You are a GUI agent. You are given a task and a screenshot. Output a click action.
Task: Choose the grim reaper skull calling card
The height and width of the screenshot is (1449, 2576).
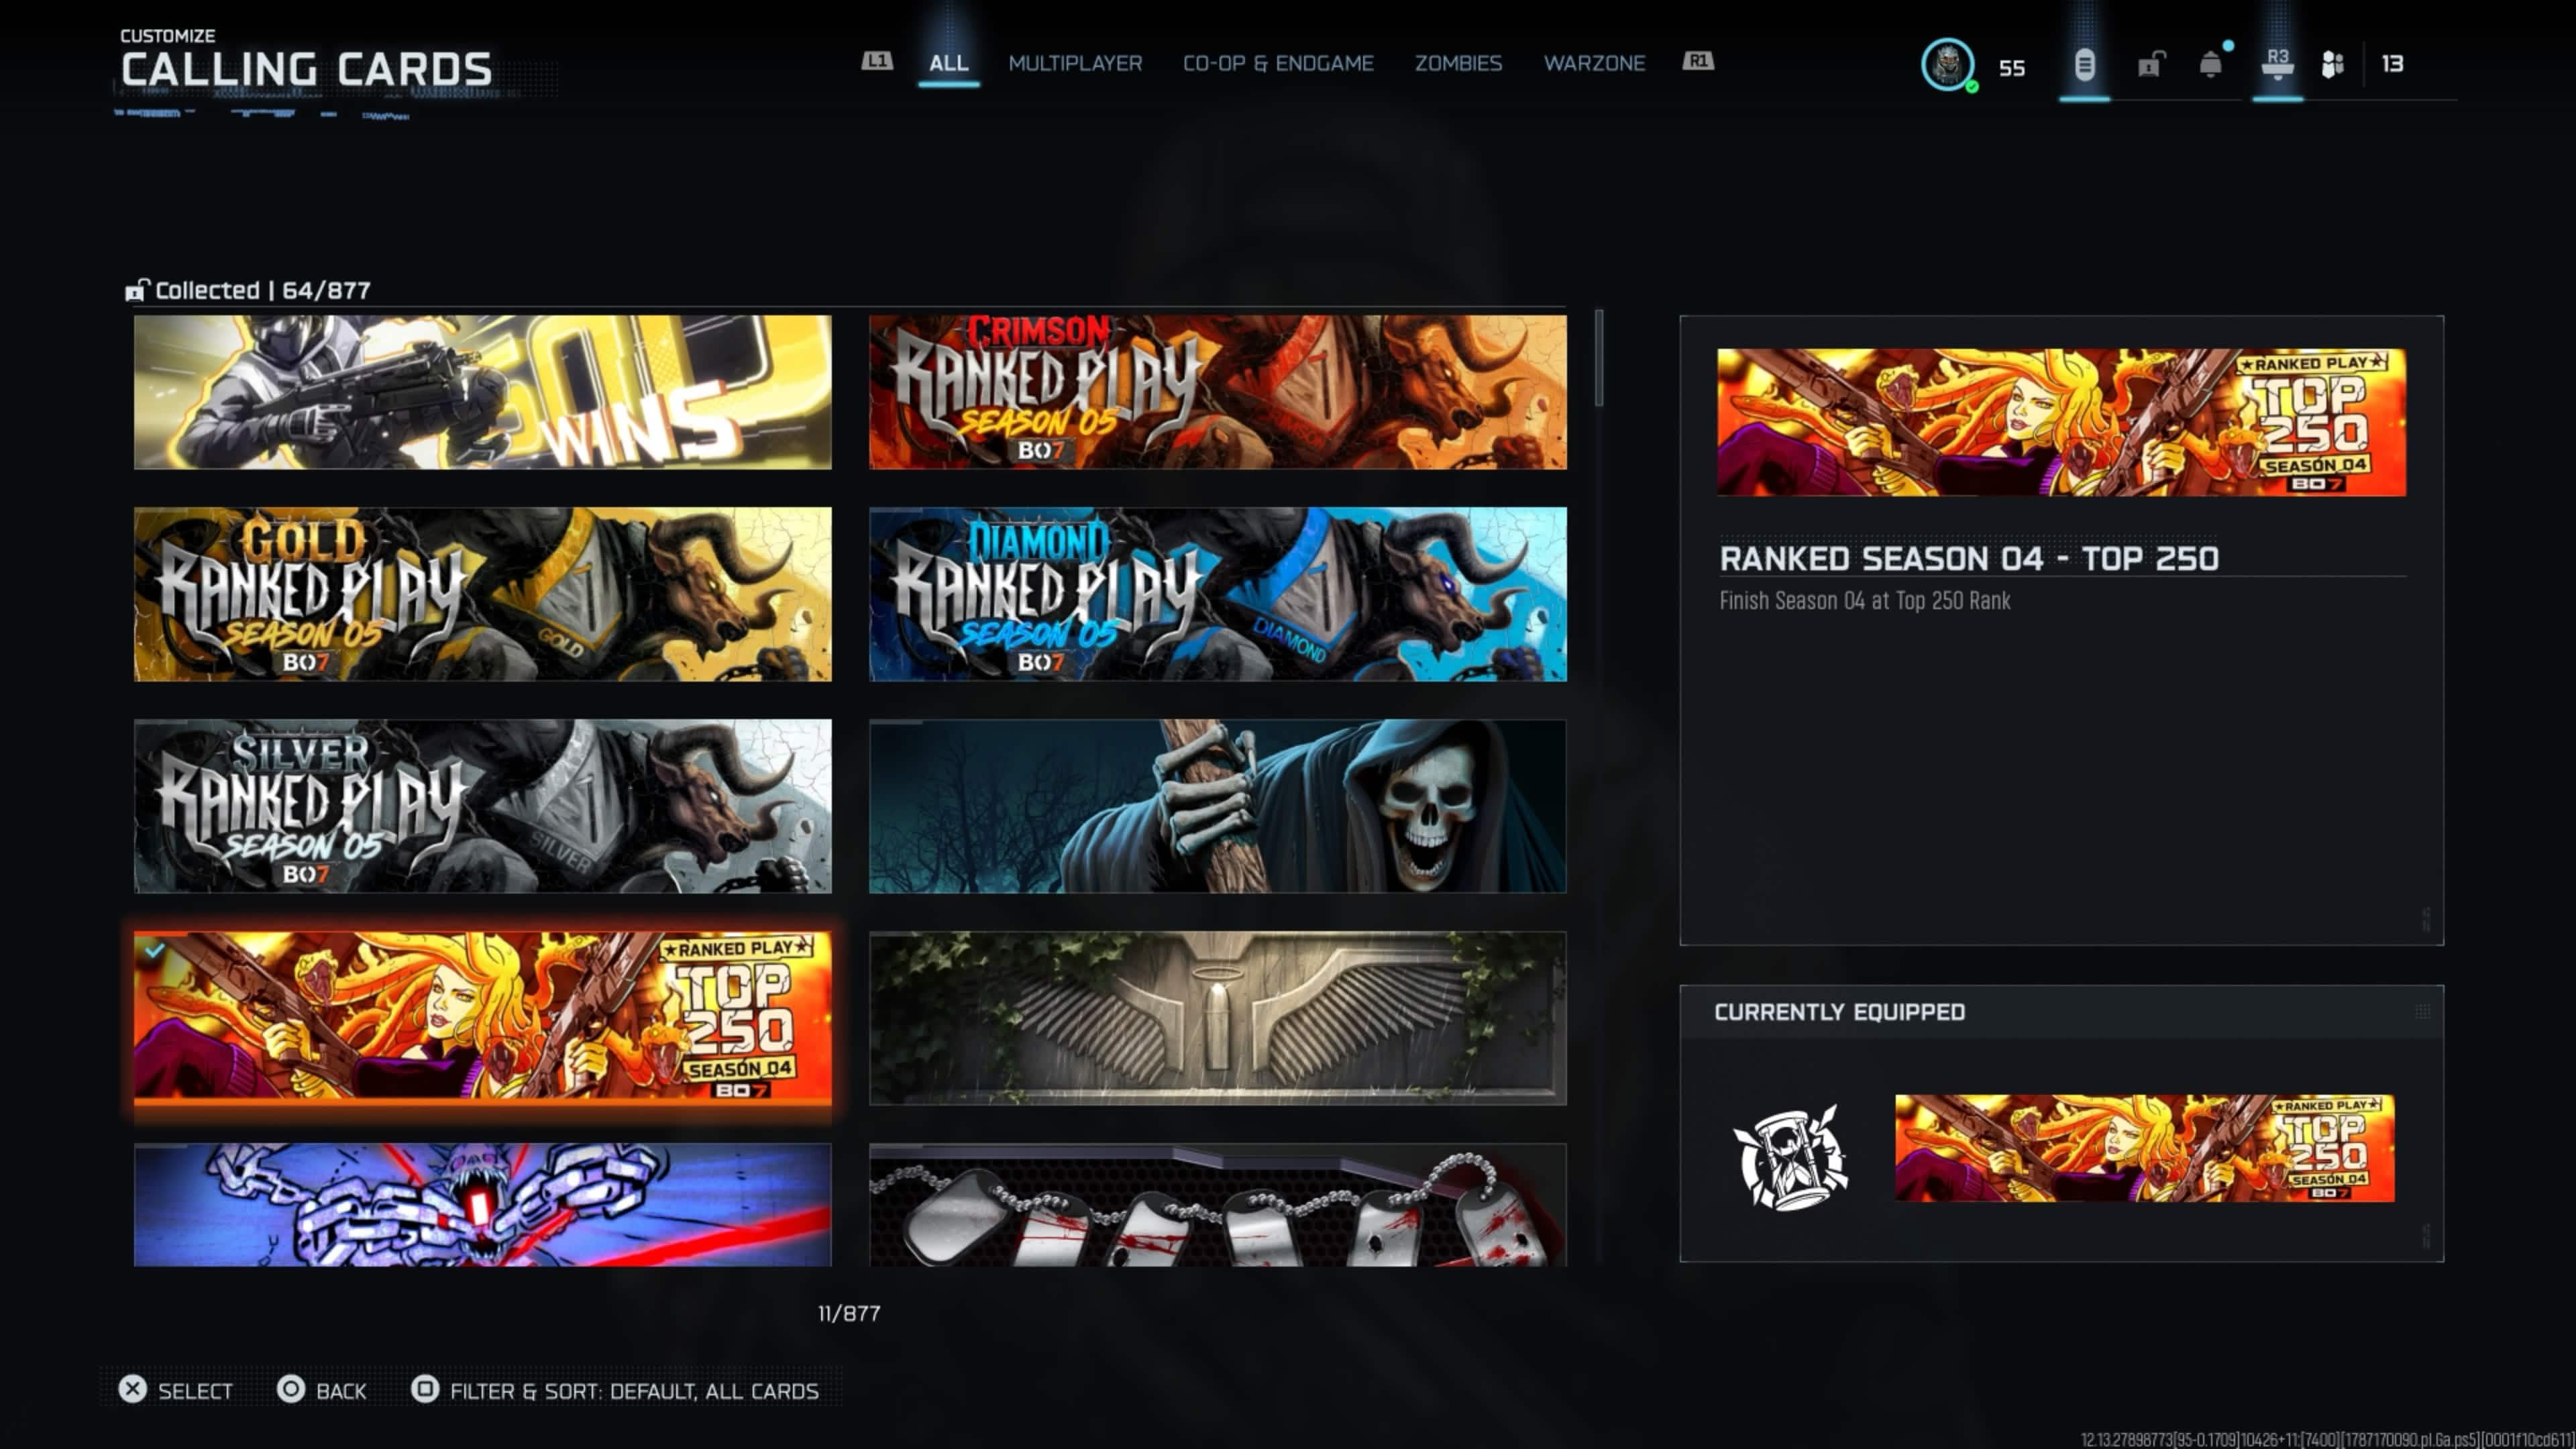[x=1218, y=806]
